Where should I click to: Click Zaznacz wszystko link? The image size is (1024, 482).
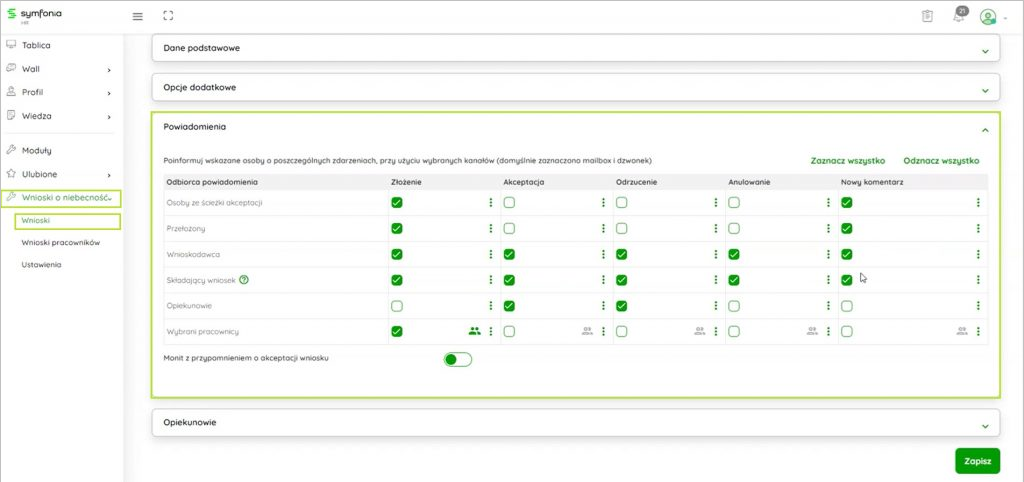[x=847, y=161]
